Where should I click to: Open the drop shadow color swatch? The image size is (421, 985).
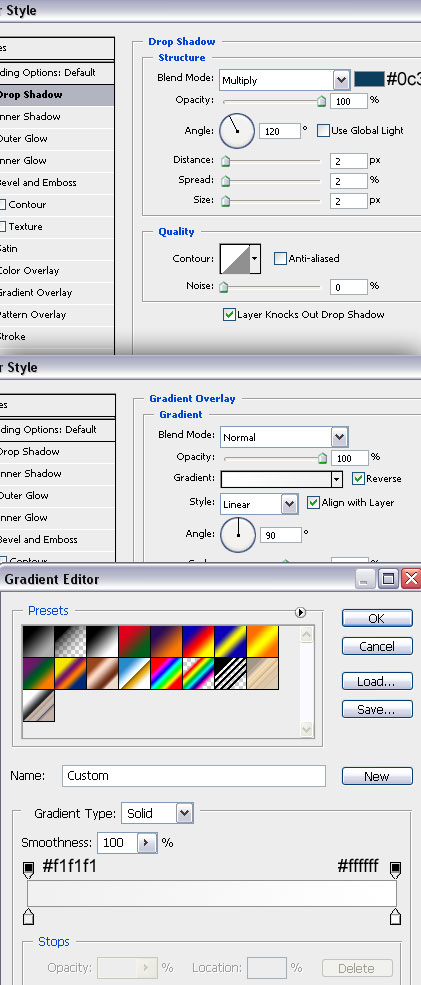tap(369, 79)
